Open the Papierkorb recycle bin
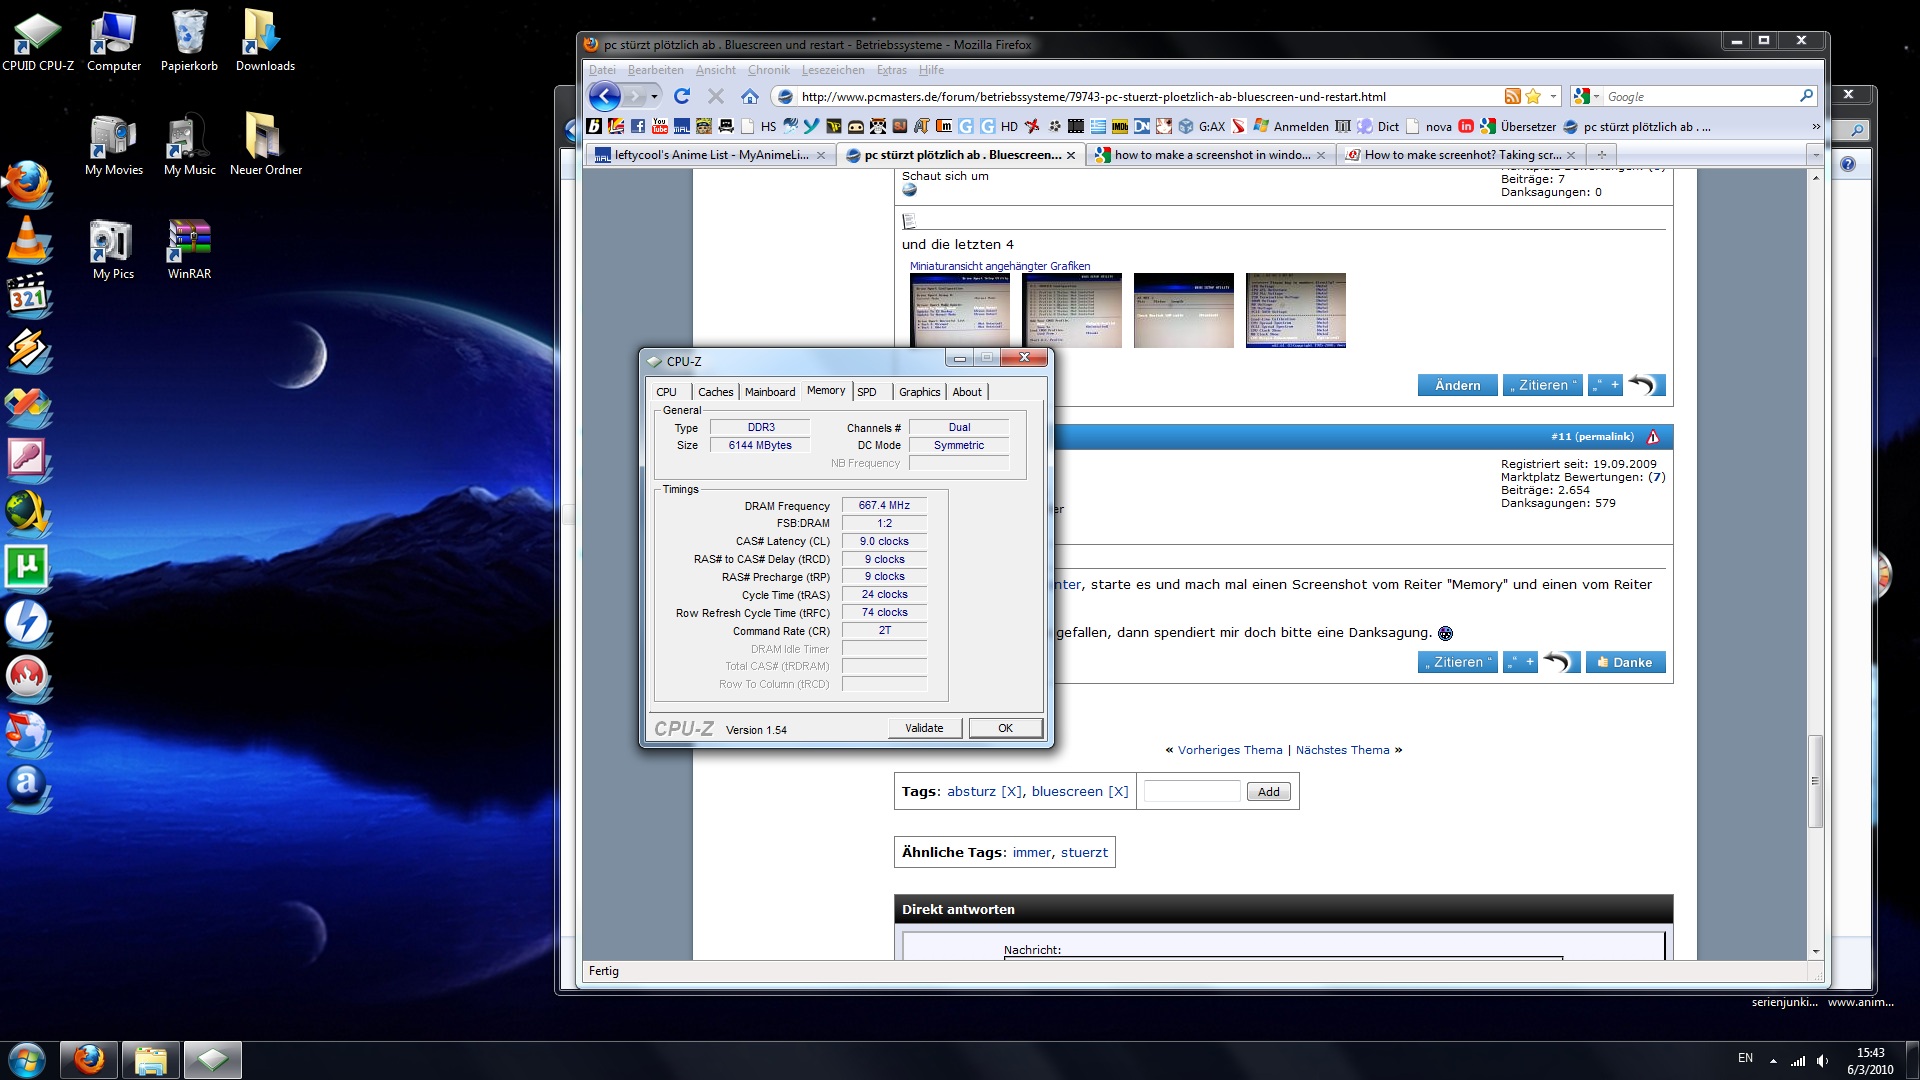The height and width of the screenshot is (1080, 1920). [x=189, y=41]
